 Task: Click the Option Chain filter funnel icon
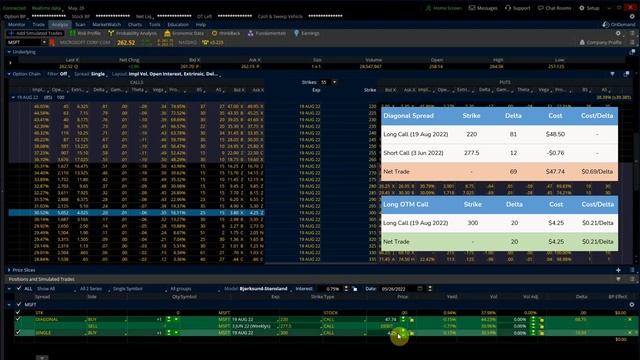(x=612, y=74)
